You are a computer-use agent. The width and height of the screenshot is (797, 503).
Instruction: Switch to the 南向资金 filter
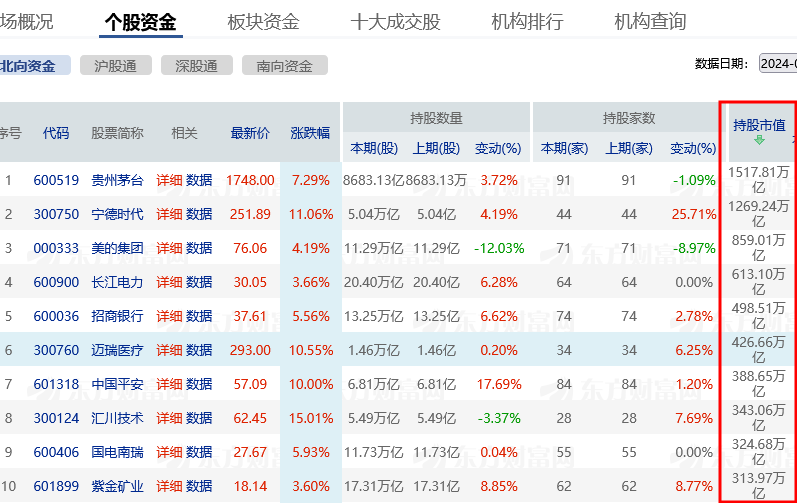click(284, 66)
